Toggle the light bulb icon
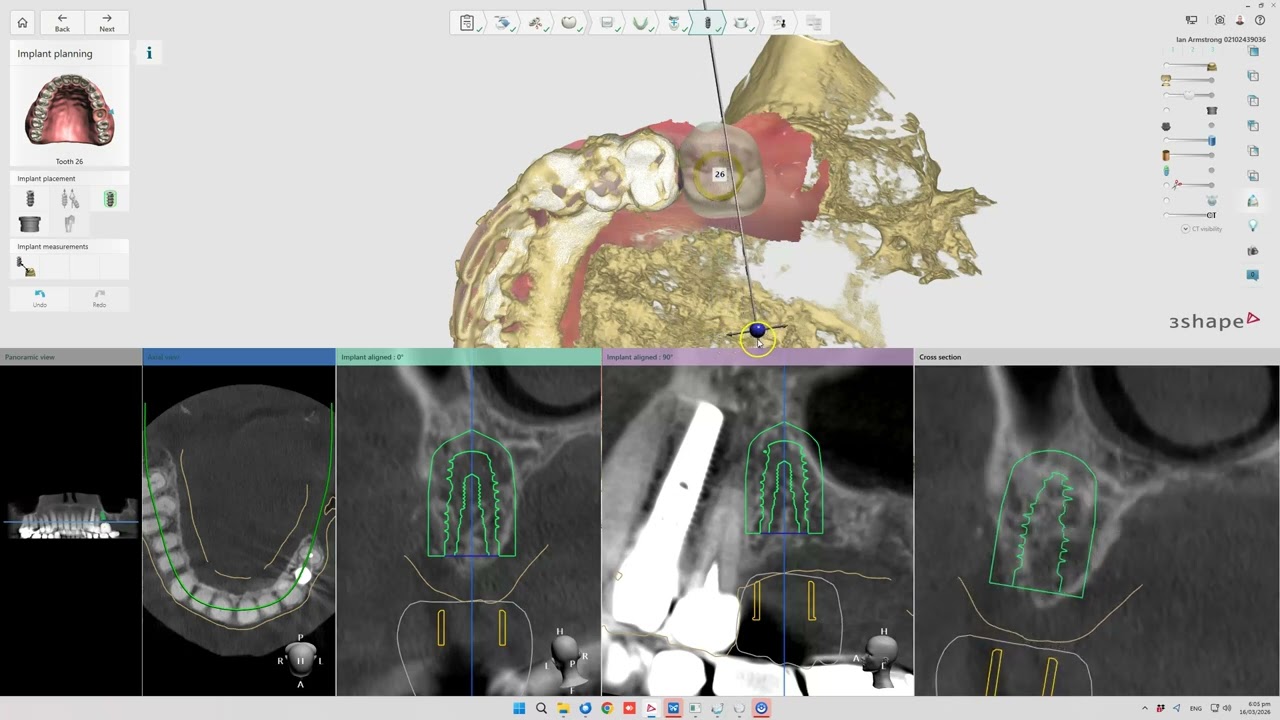The width and height of the screenshot is (1280, 720). [x=1252, y=226]
